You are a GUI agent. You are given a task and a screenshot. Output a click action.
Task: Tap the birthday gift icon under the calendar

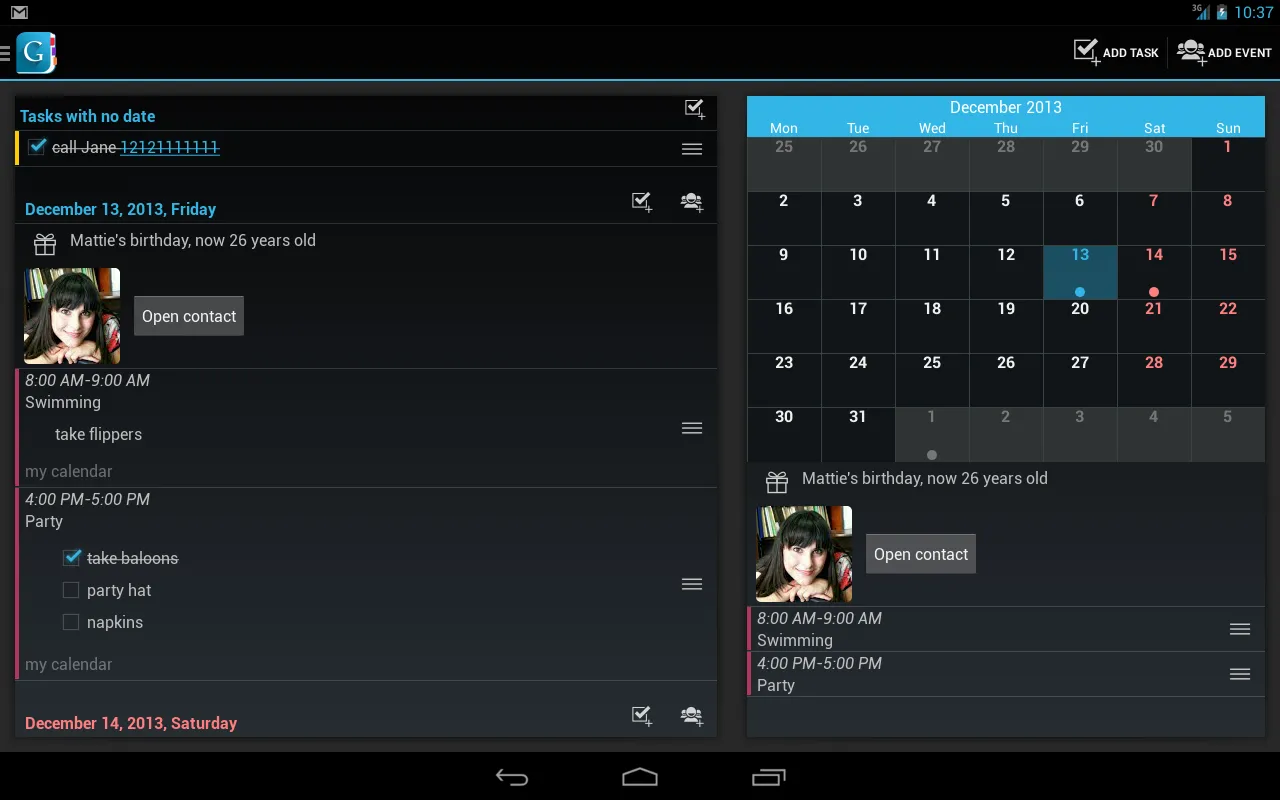pos(777,482)
